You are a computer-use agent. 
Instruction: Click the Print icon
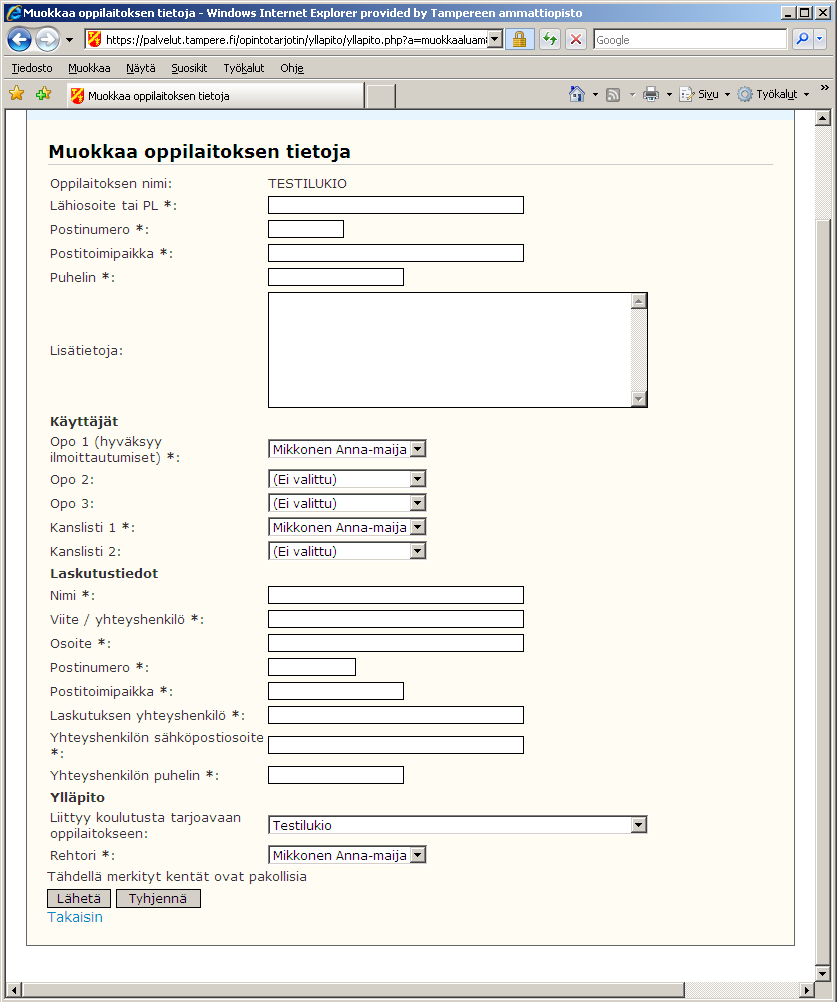click(x=650, y=95)
